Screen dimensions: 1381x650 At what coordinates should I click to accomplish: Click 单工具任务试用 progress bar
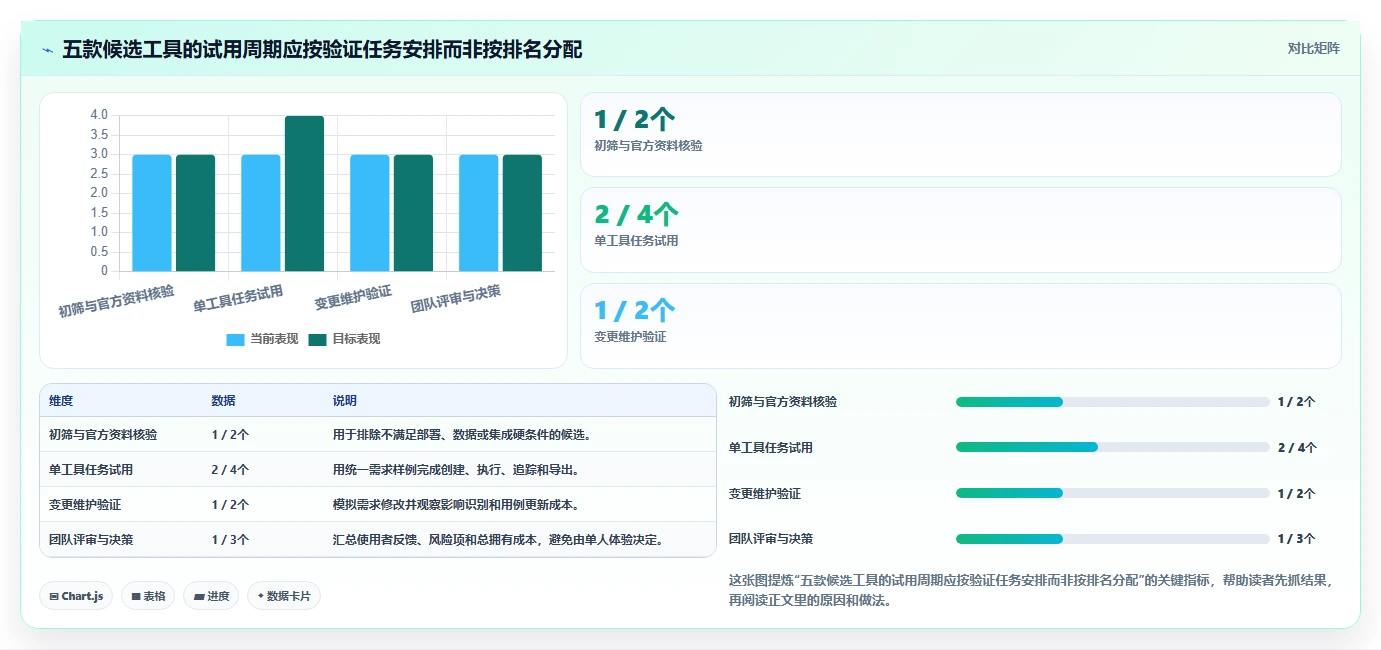tap(1112, 447)
